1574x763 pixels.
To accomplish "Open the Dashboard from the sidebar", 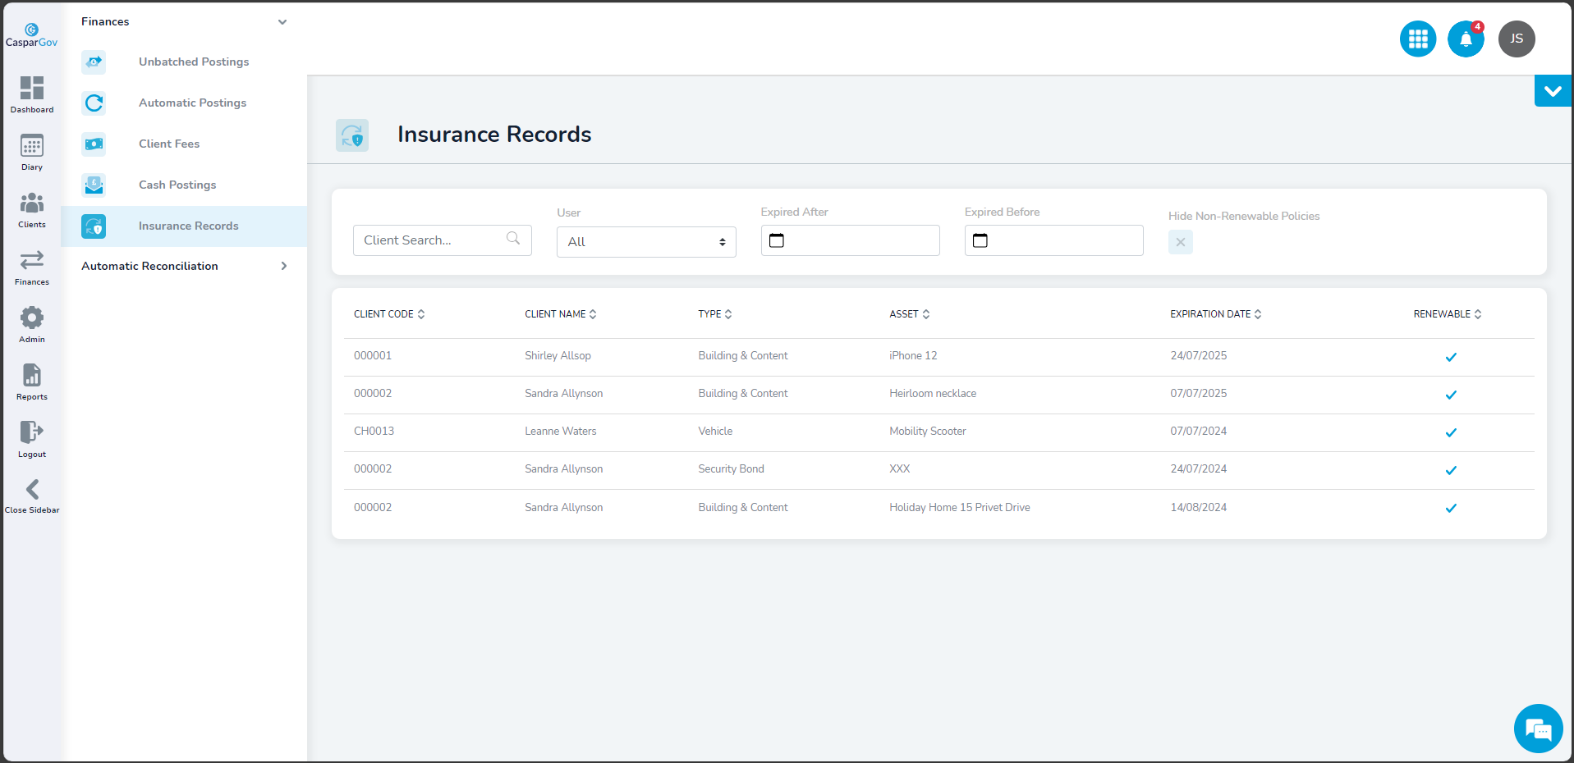I will tap(32, 92).
